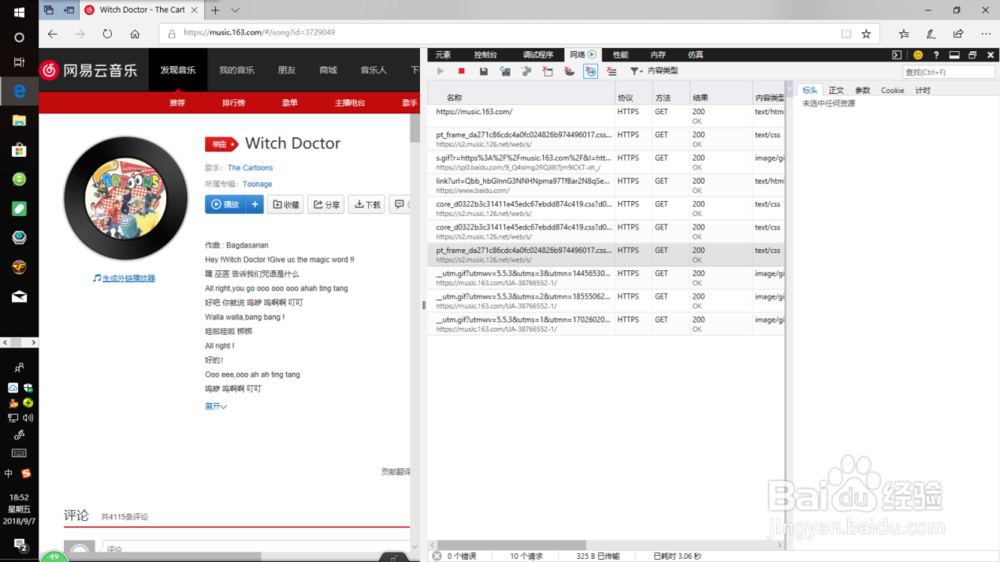Open the content type filter funnel dropdown
Viewport: 1000px width, 562px height.
pos(635,71)
